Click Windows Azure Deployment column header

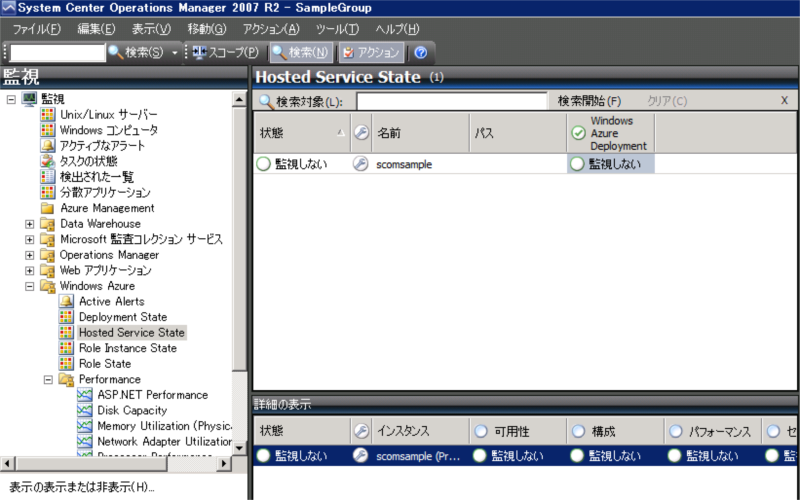pyautogui.click(x=611, y=133)
